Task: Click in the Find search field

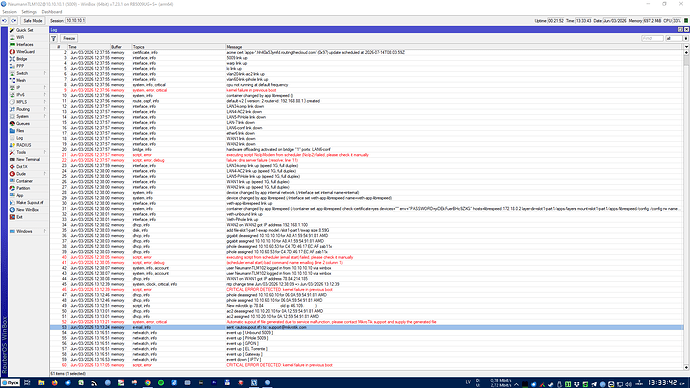Action: (x=652, y=39)
